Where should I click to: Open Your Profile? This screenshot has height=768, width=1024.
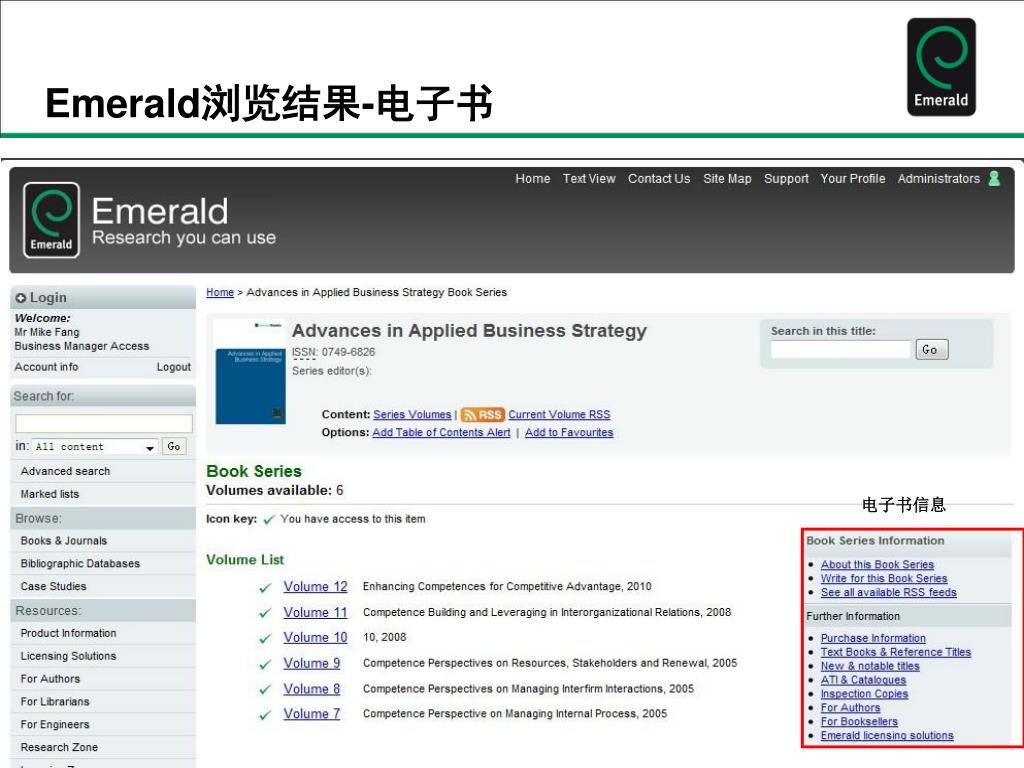click(853, 178)
